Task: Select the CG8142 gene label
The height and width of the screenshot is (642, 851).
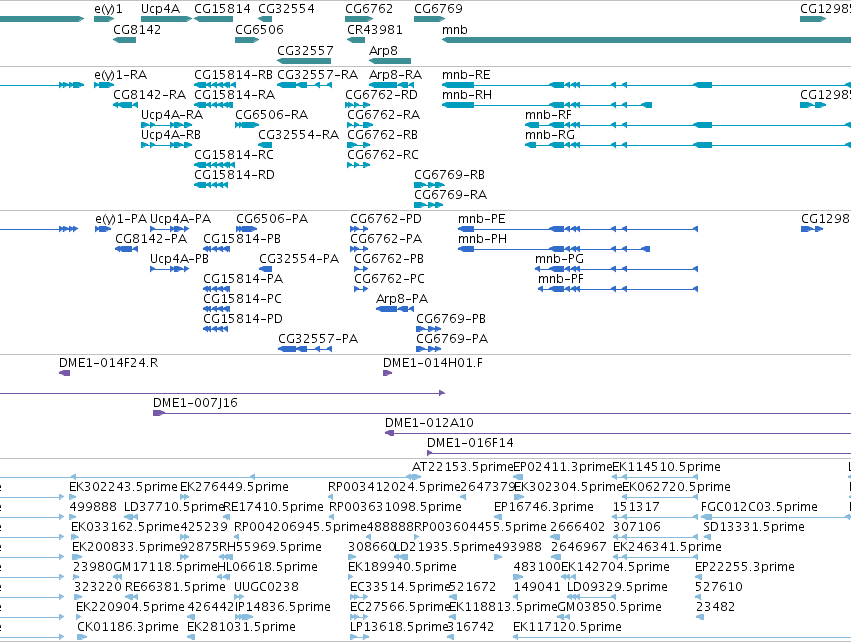Action: [x=137, y=30]
